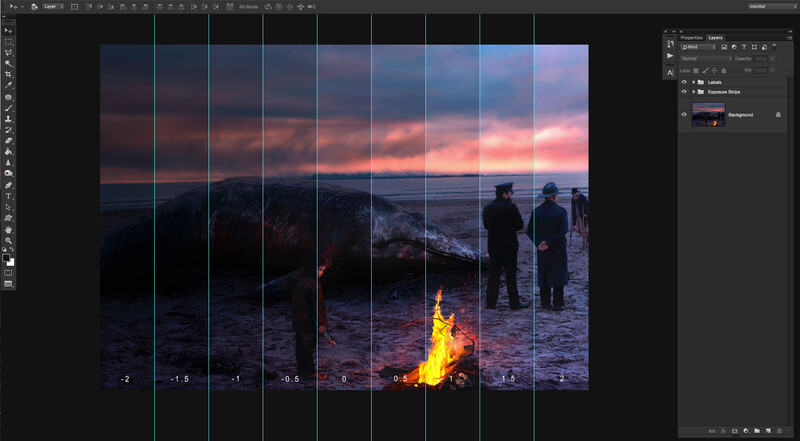Switch to the Properties tab
Screen dimensions: 800x441
pos(692,38)
